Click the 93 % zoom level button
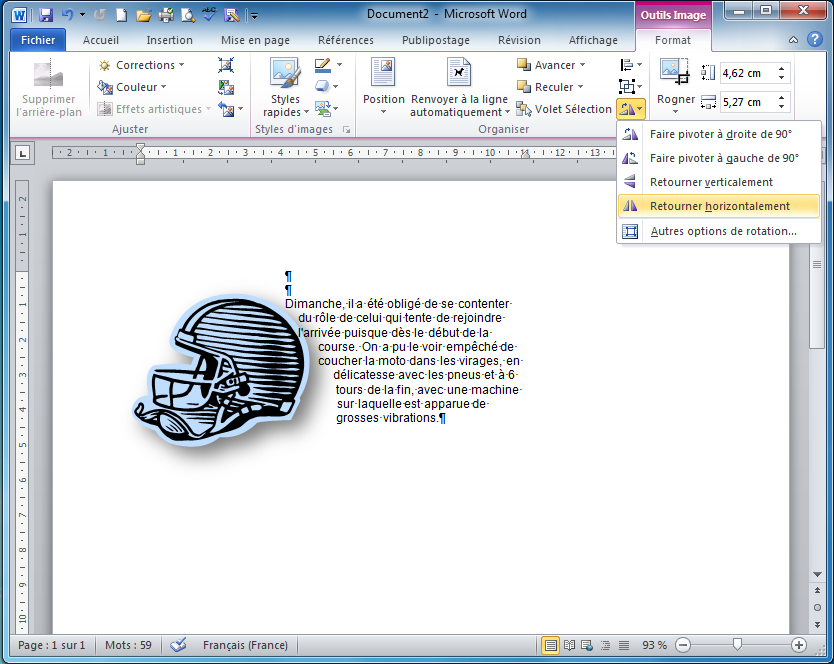Screen dimensions: 834x664 (654, 645)
